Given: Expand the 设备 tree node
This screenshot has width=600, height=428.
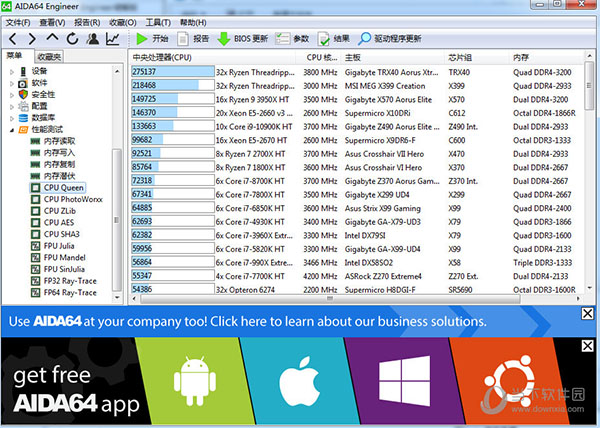Looking at the screenshot, I should point(12,72).
